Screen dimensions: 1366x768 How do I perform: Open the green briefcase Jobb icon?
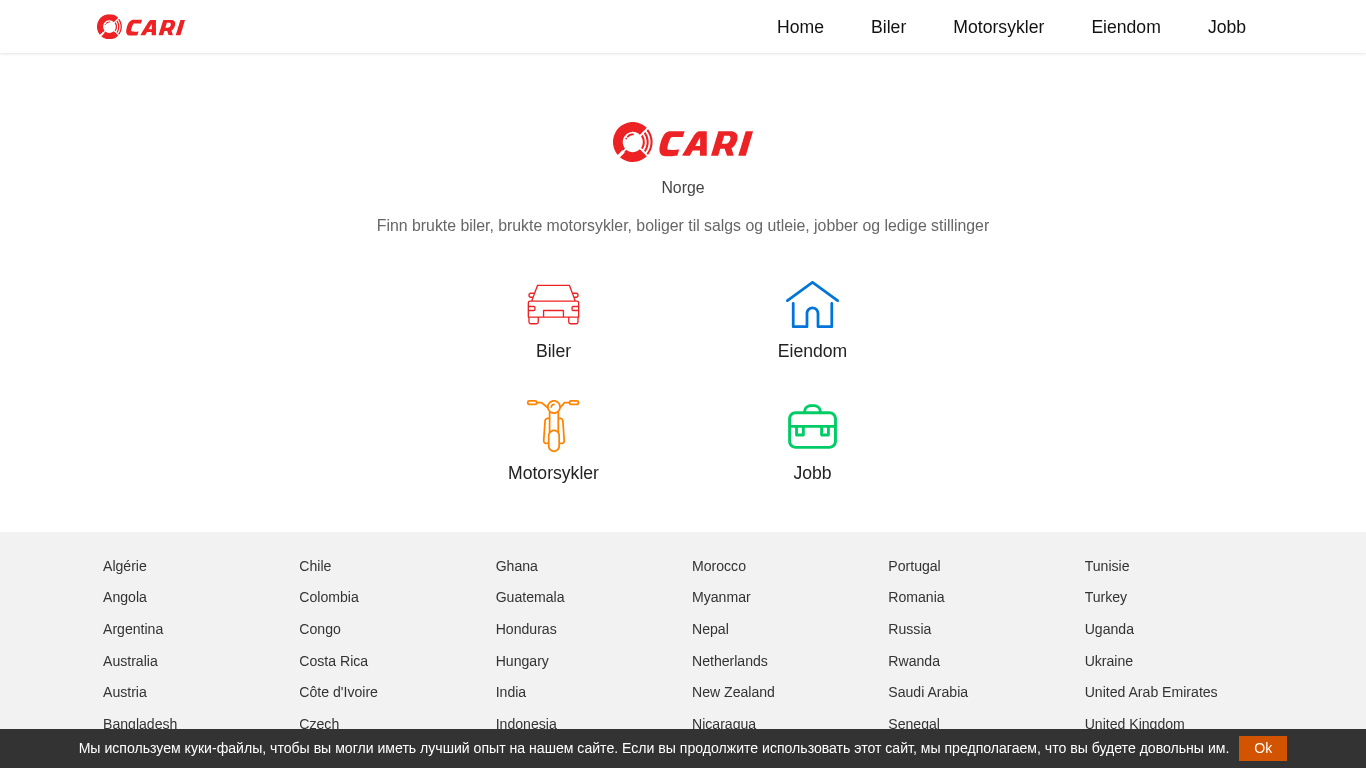coord(812,426)
